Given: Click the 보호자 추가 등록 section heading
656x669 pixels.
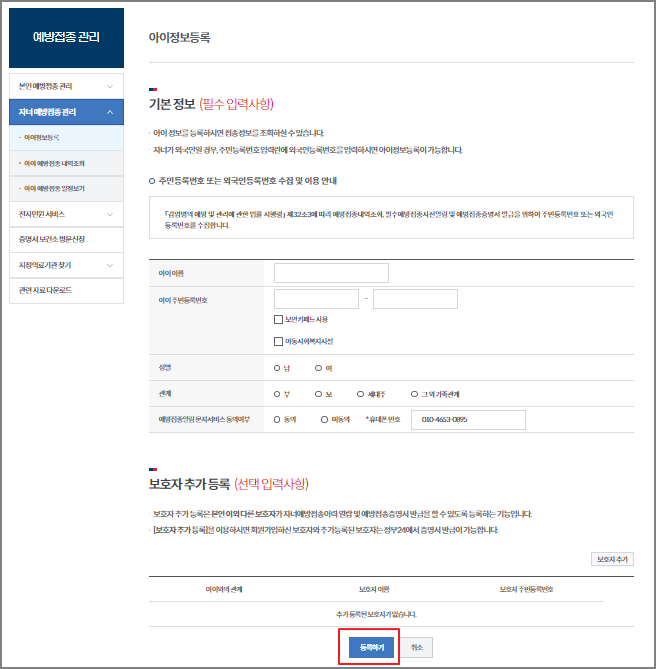Looking at the screenshot, I should click(x=189, y=484).
